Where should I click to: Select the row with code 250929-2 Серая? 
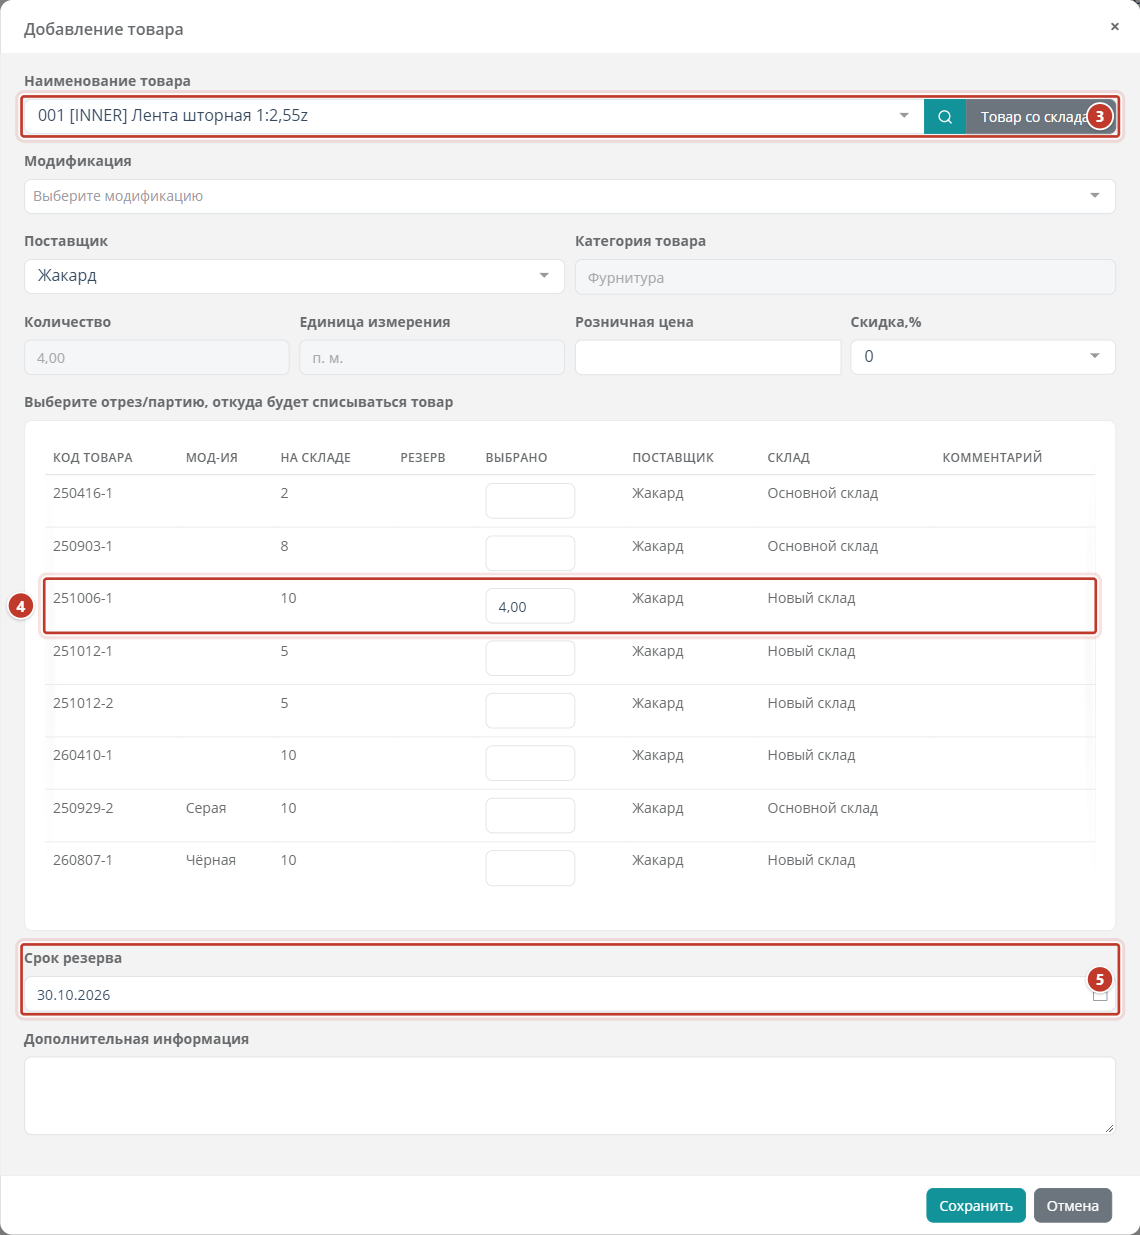(x=570, y=816)
